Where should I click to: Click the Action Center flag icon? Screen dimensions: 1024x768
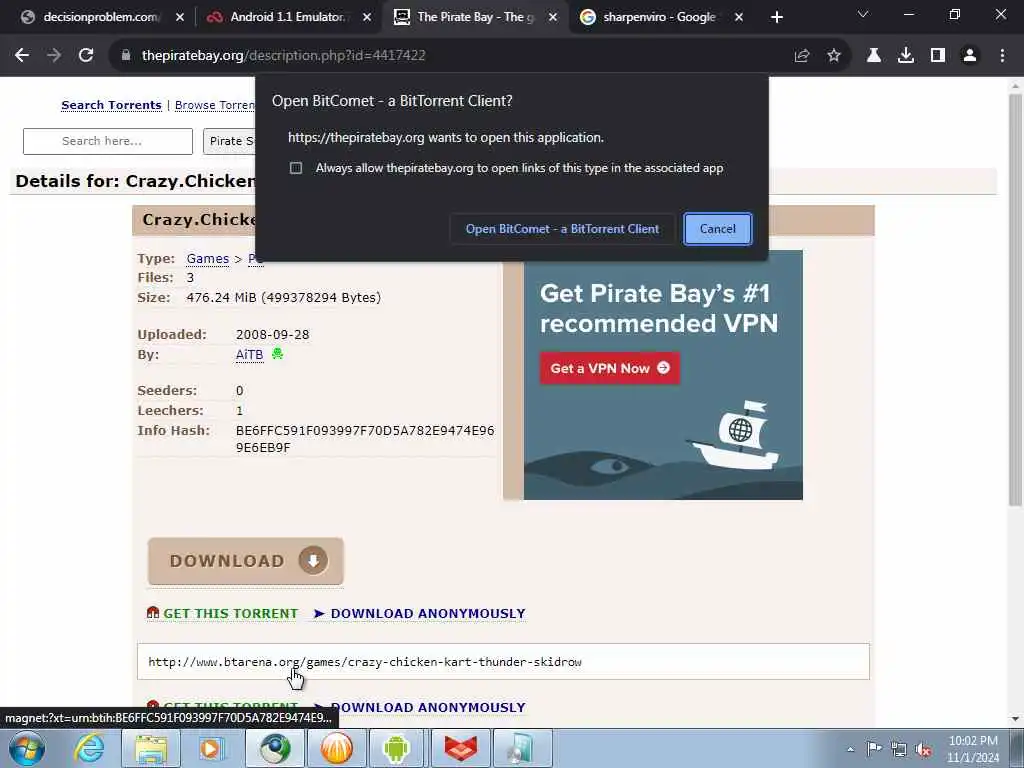click(x=874, y=749)
